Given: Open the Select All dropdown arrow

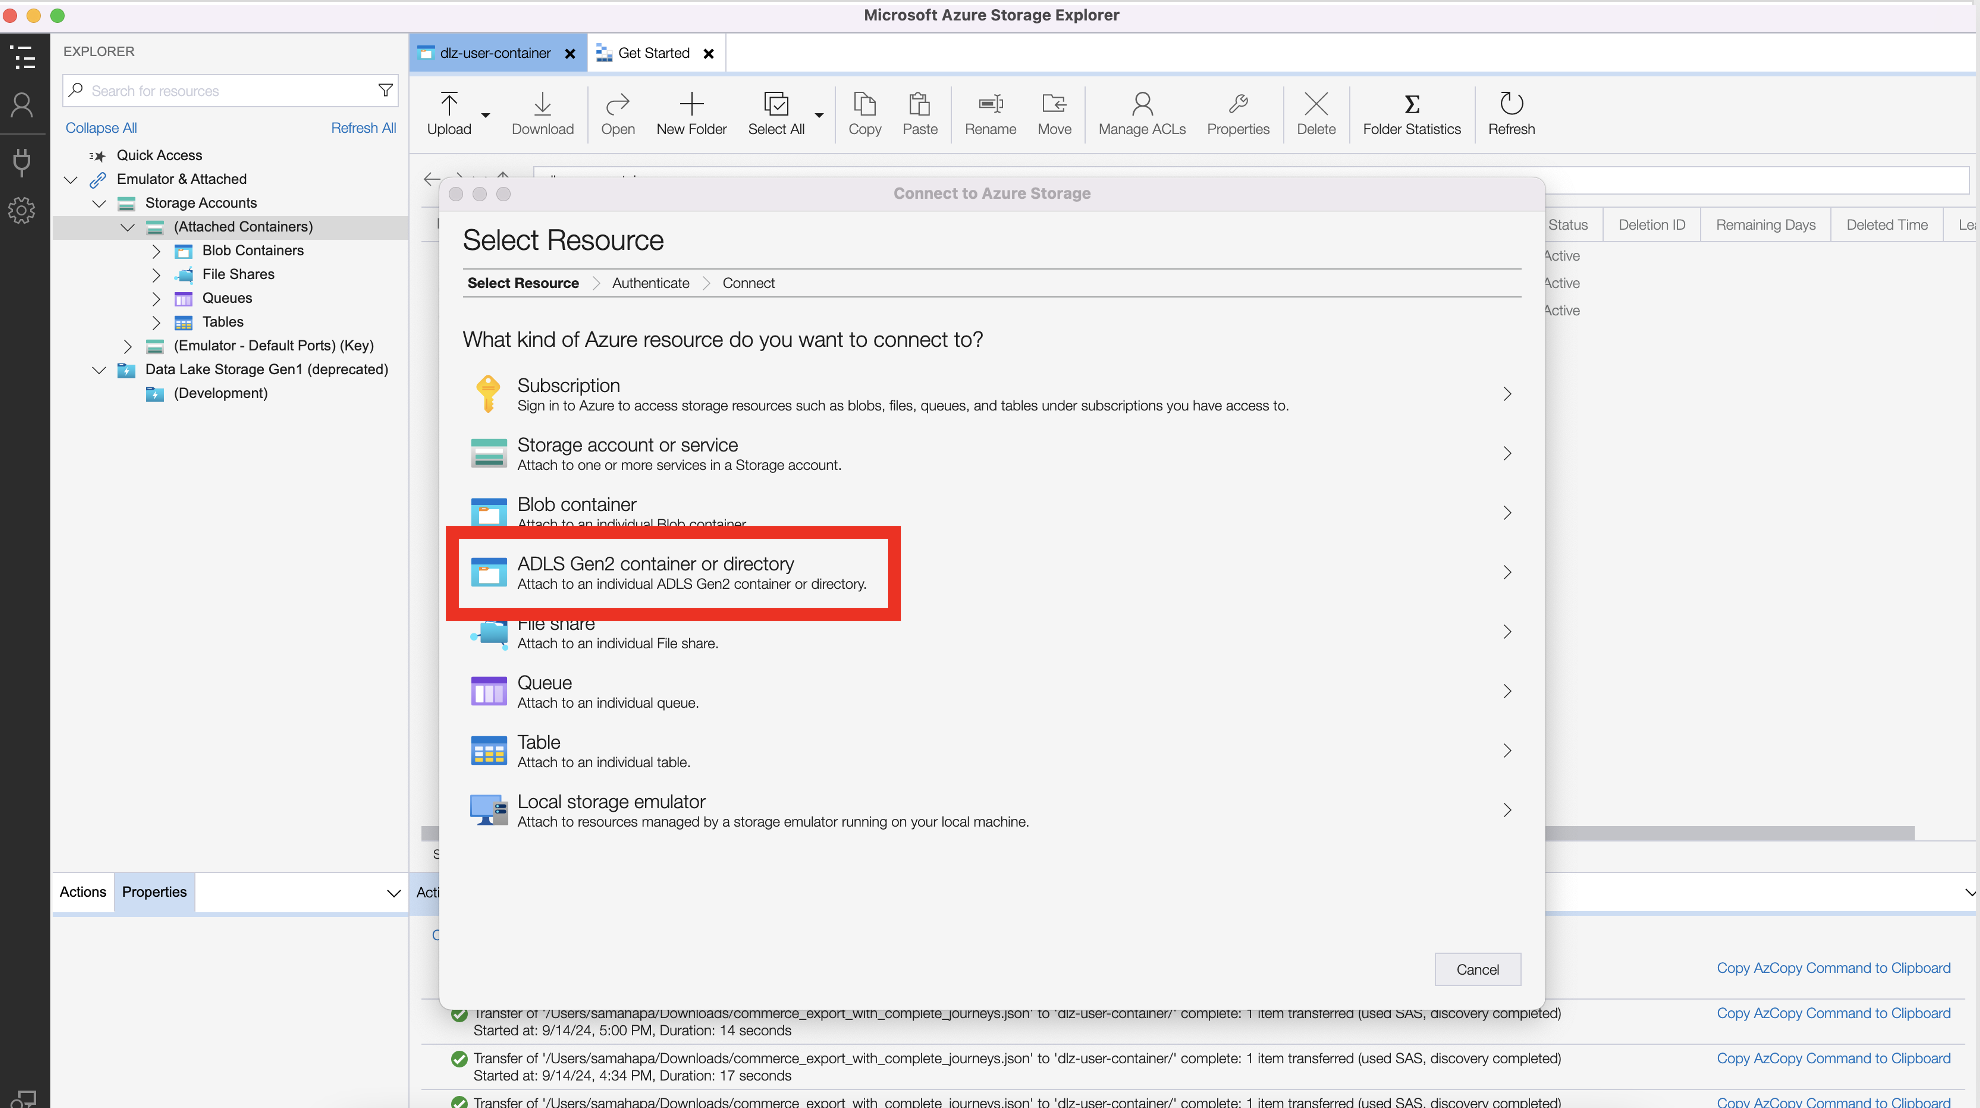Looking at the screenshot, I should coord(819,115).
